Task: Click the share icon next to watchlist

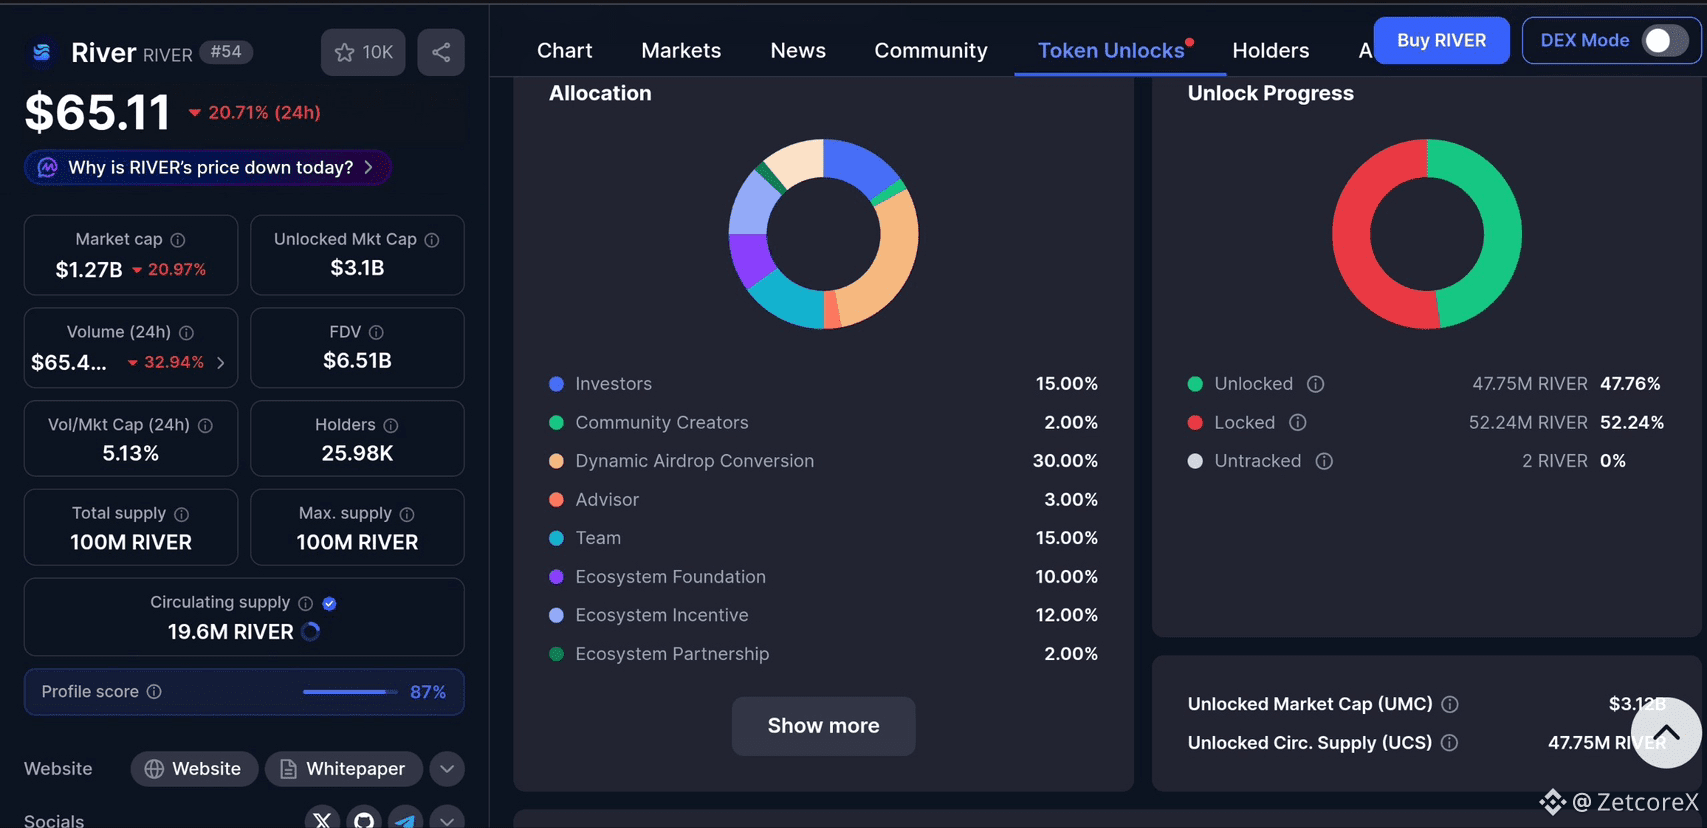Action: 441,52
